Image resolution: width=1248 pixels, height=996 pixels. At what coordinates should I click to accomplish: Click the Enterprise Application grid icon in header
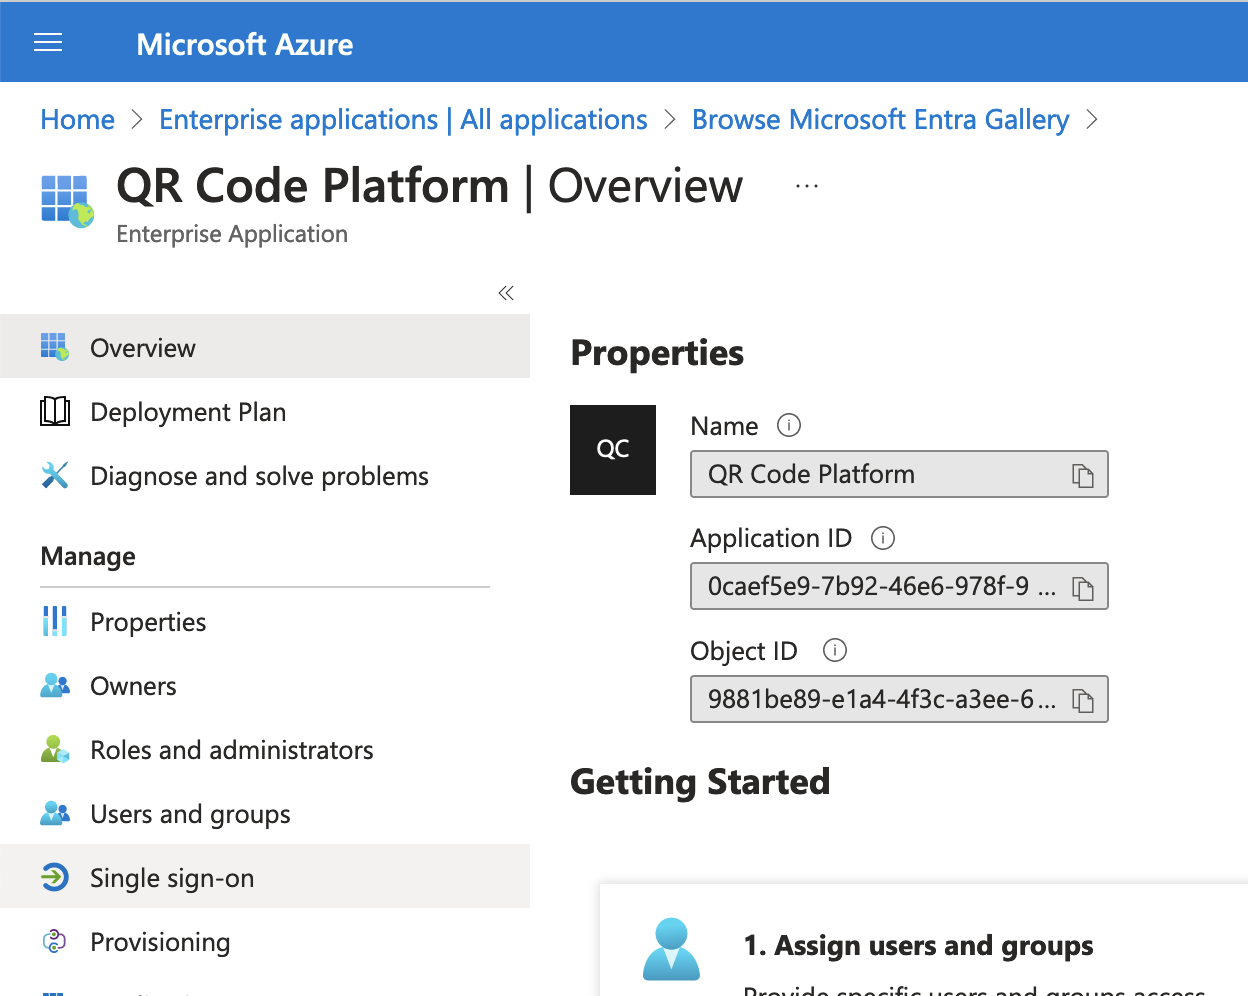[x=67, y=201]
